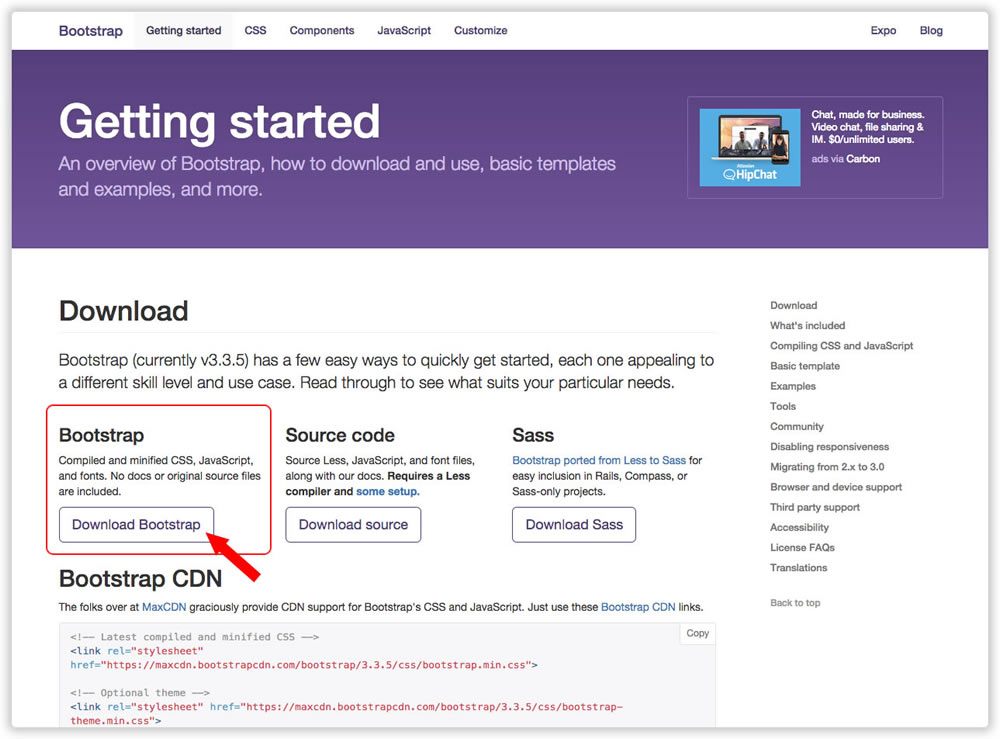
Task: Open Migrating from 2.x to 3.0
Action: pos(828,466)
